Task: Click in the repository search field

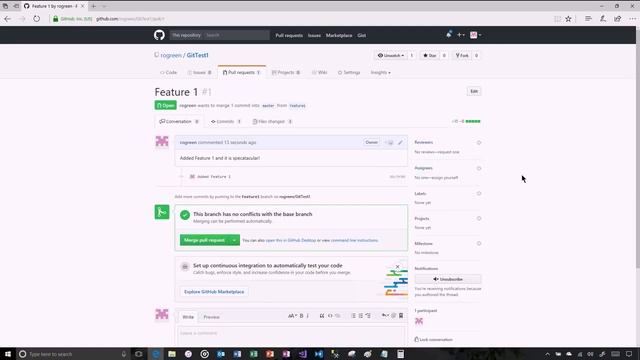Action: pos(236,35)
